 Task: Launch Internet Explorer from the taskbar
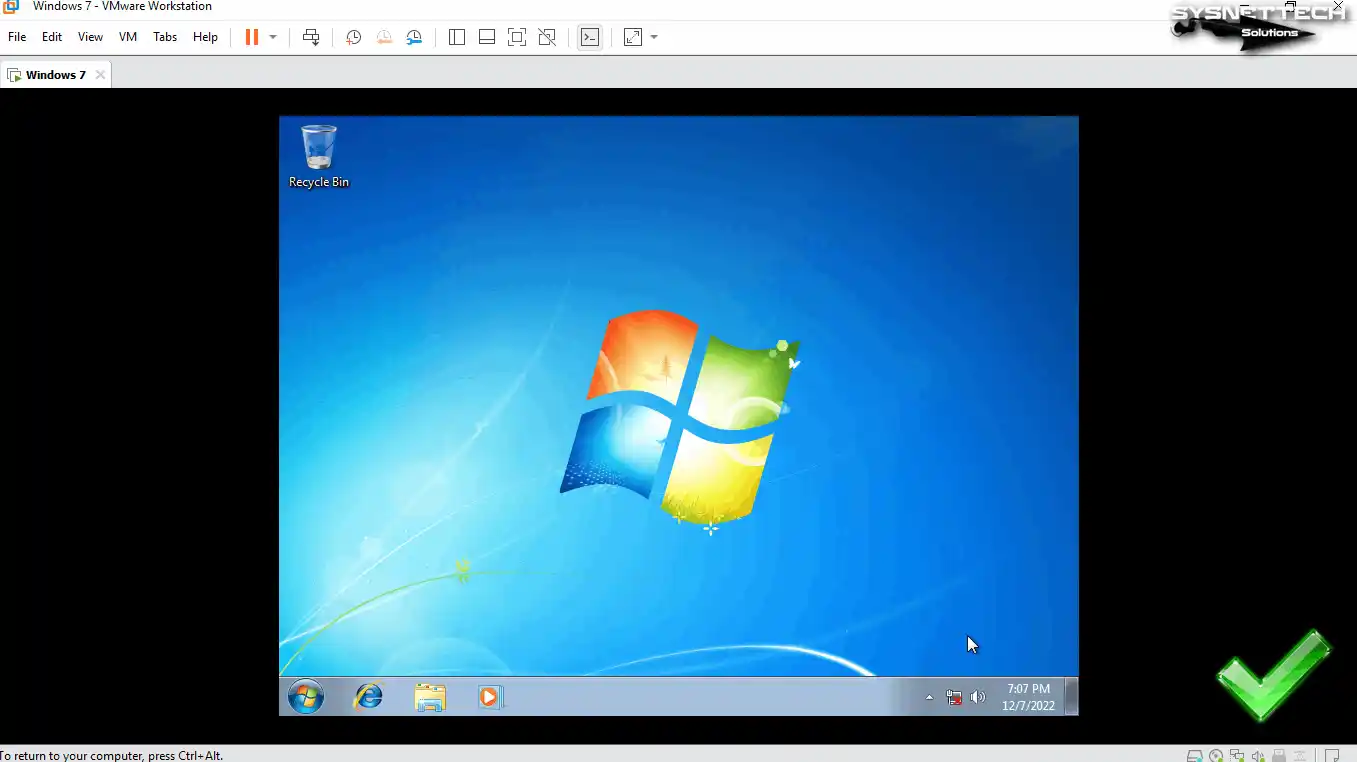pos(369,697)
